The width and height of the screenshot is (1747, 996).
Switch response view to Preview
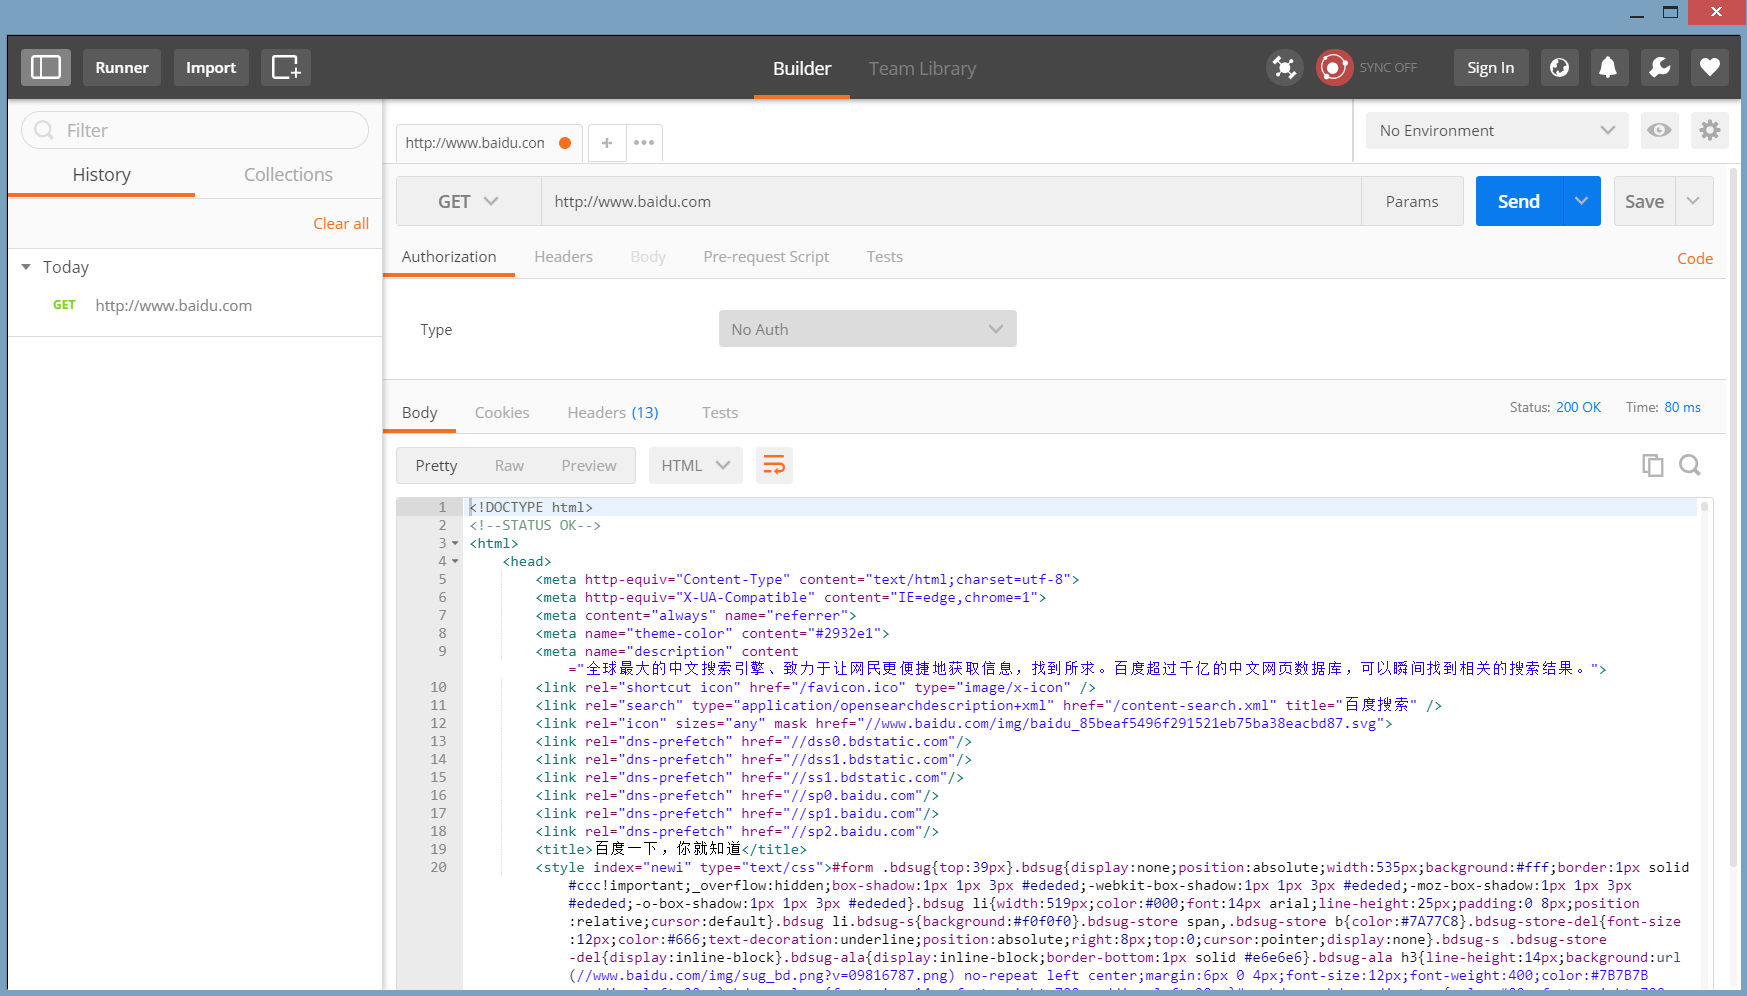coord(589,465)
